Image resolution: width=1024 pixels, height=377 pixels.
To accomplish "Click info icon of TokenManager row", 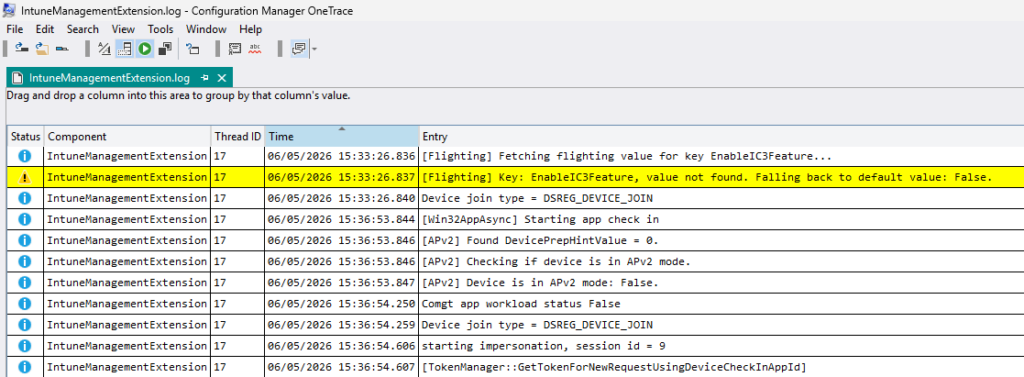I will click(x=25, y=367).
